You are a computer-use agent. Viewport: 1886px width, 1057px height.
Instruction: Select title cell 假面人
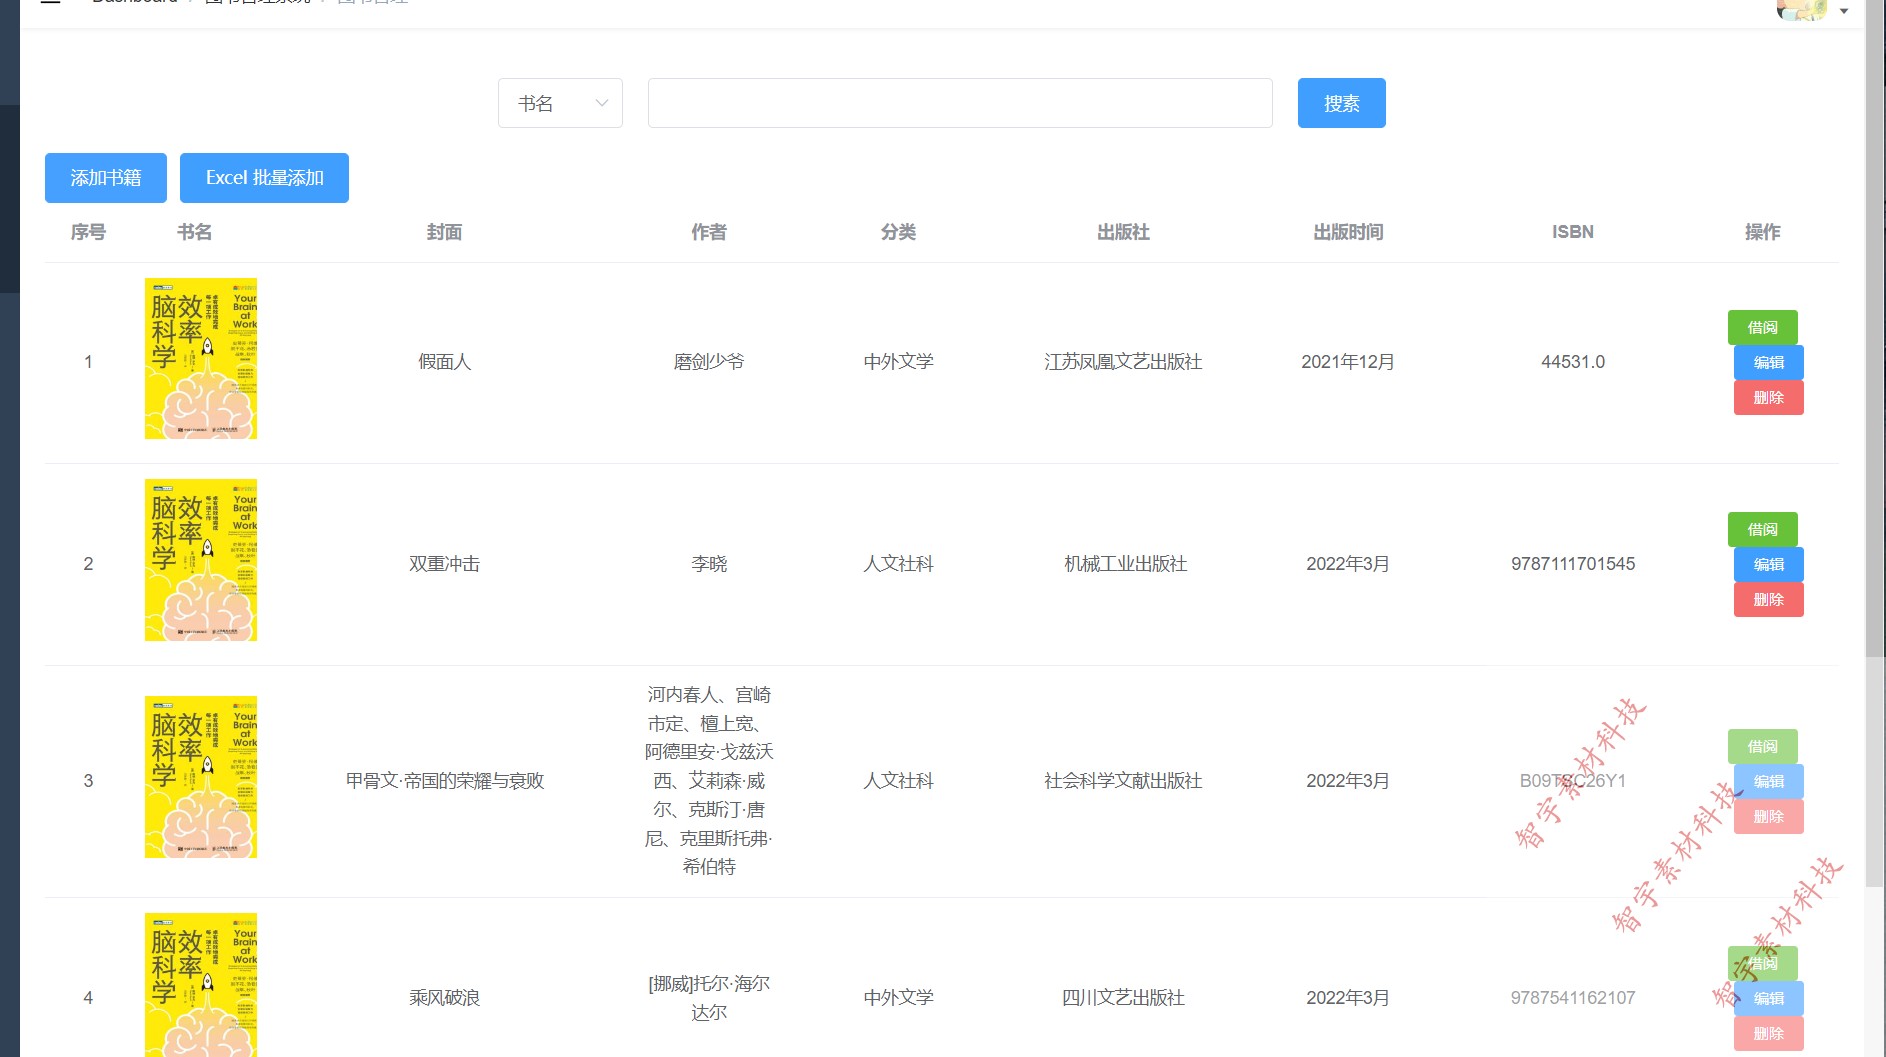tap(444, 362)
